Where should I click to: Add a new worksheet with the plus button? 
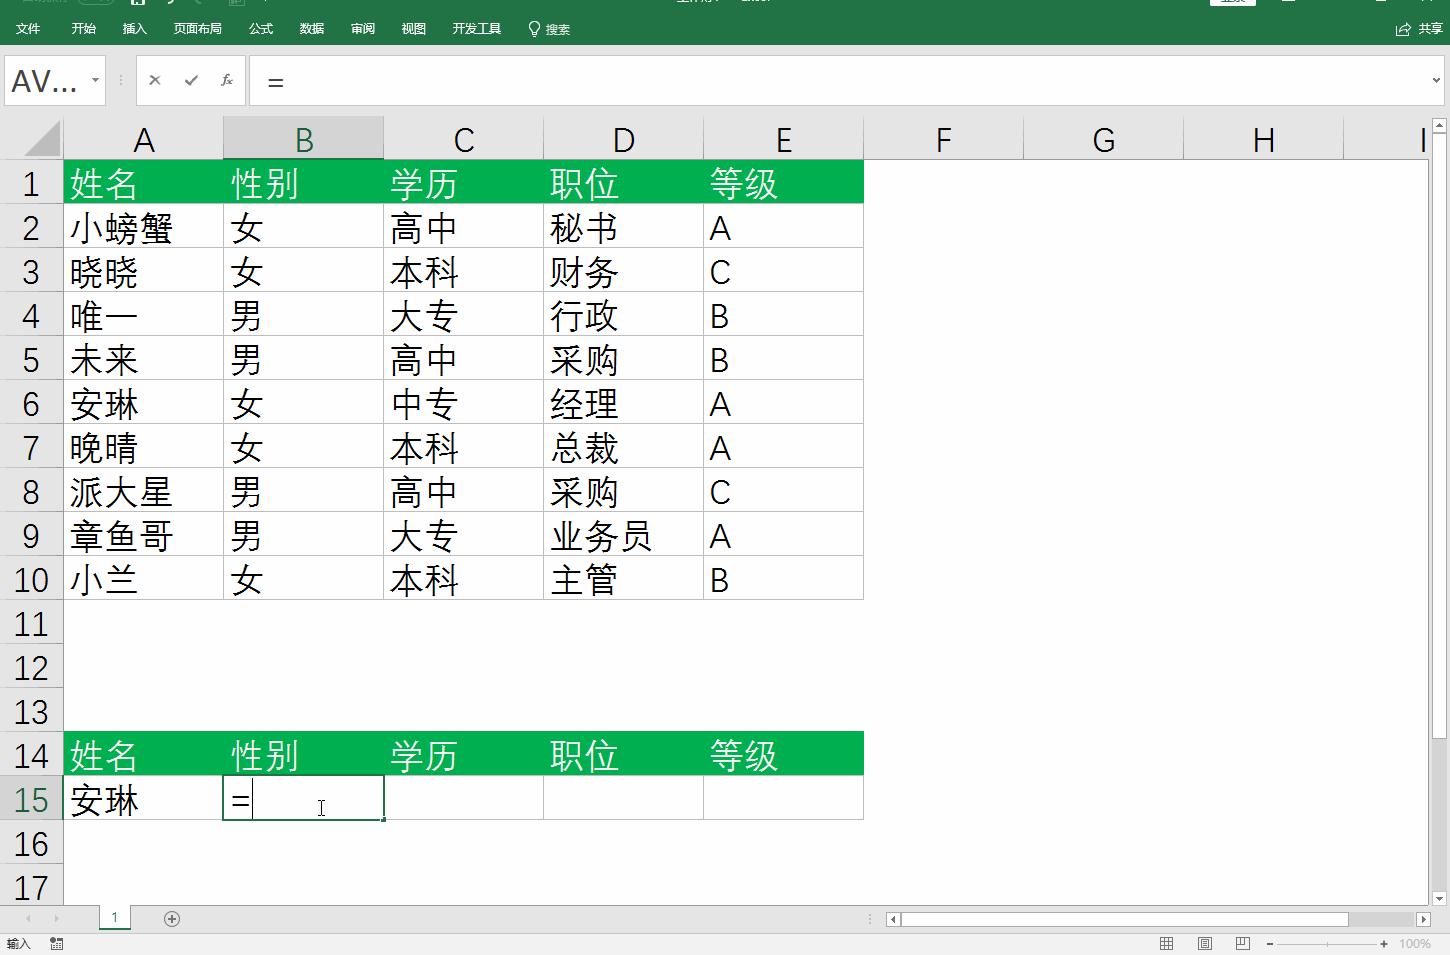click(x=172, y=918)
